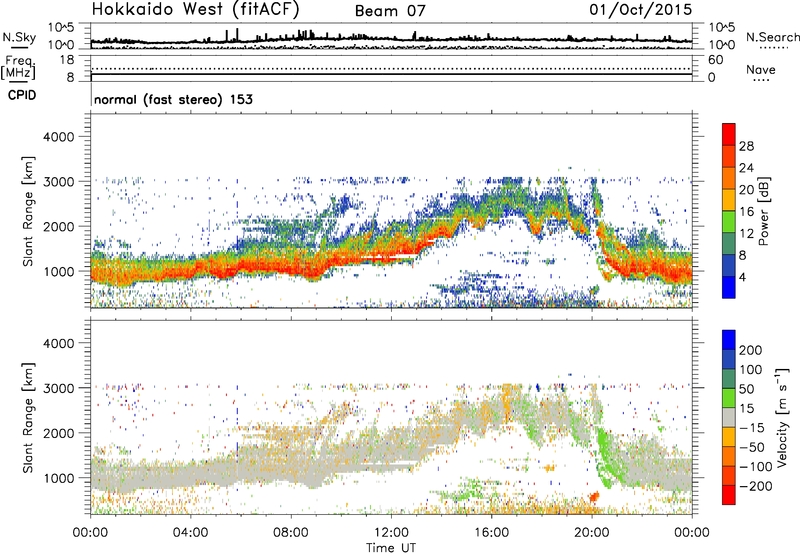The image size is (800, 554).
Task: Click the "50" value on Velocity colorbar
Action: coord(746,389)
